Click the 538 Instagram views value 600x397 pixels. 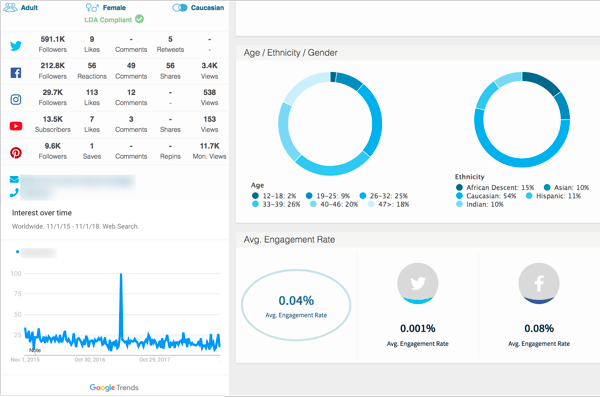point(210,92)
